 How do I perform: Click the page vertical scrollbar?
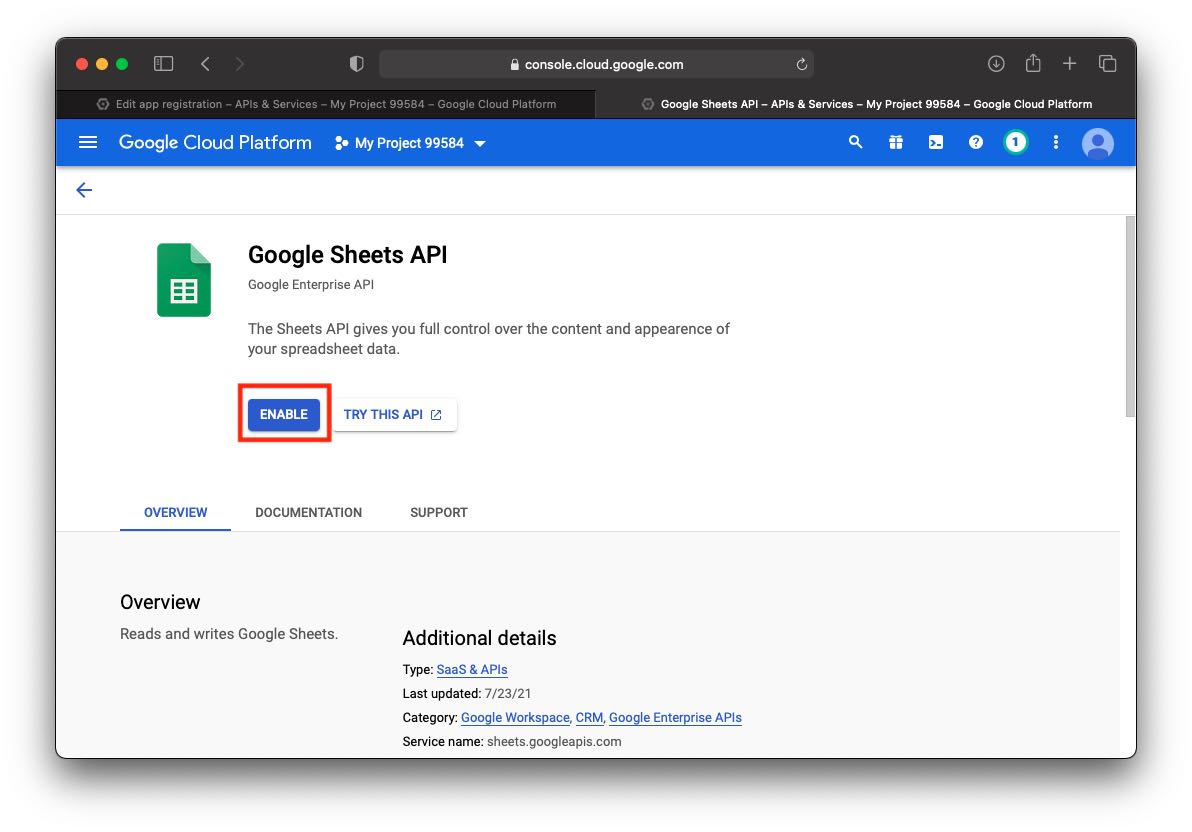(x=1130, y=316)
